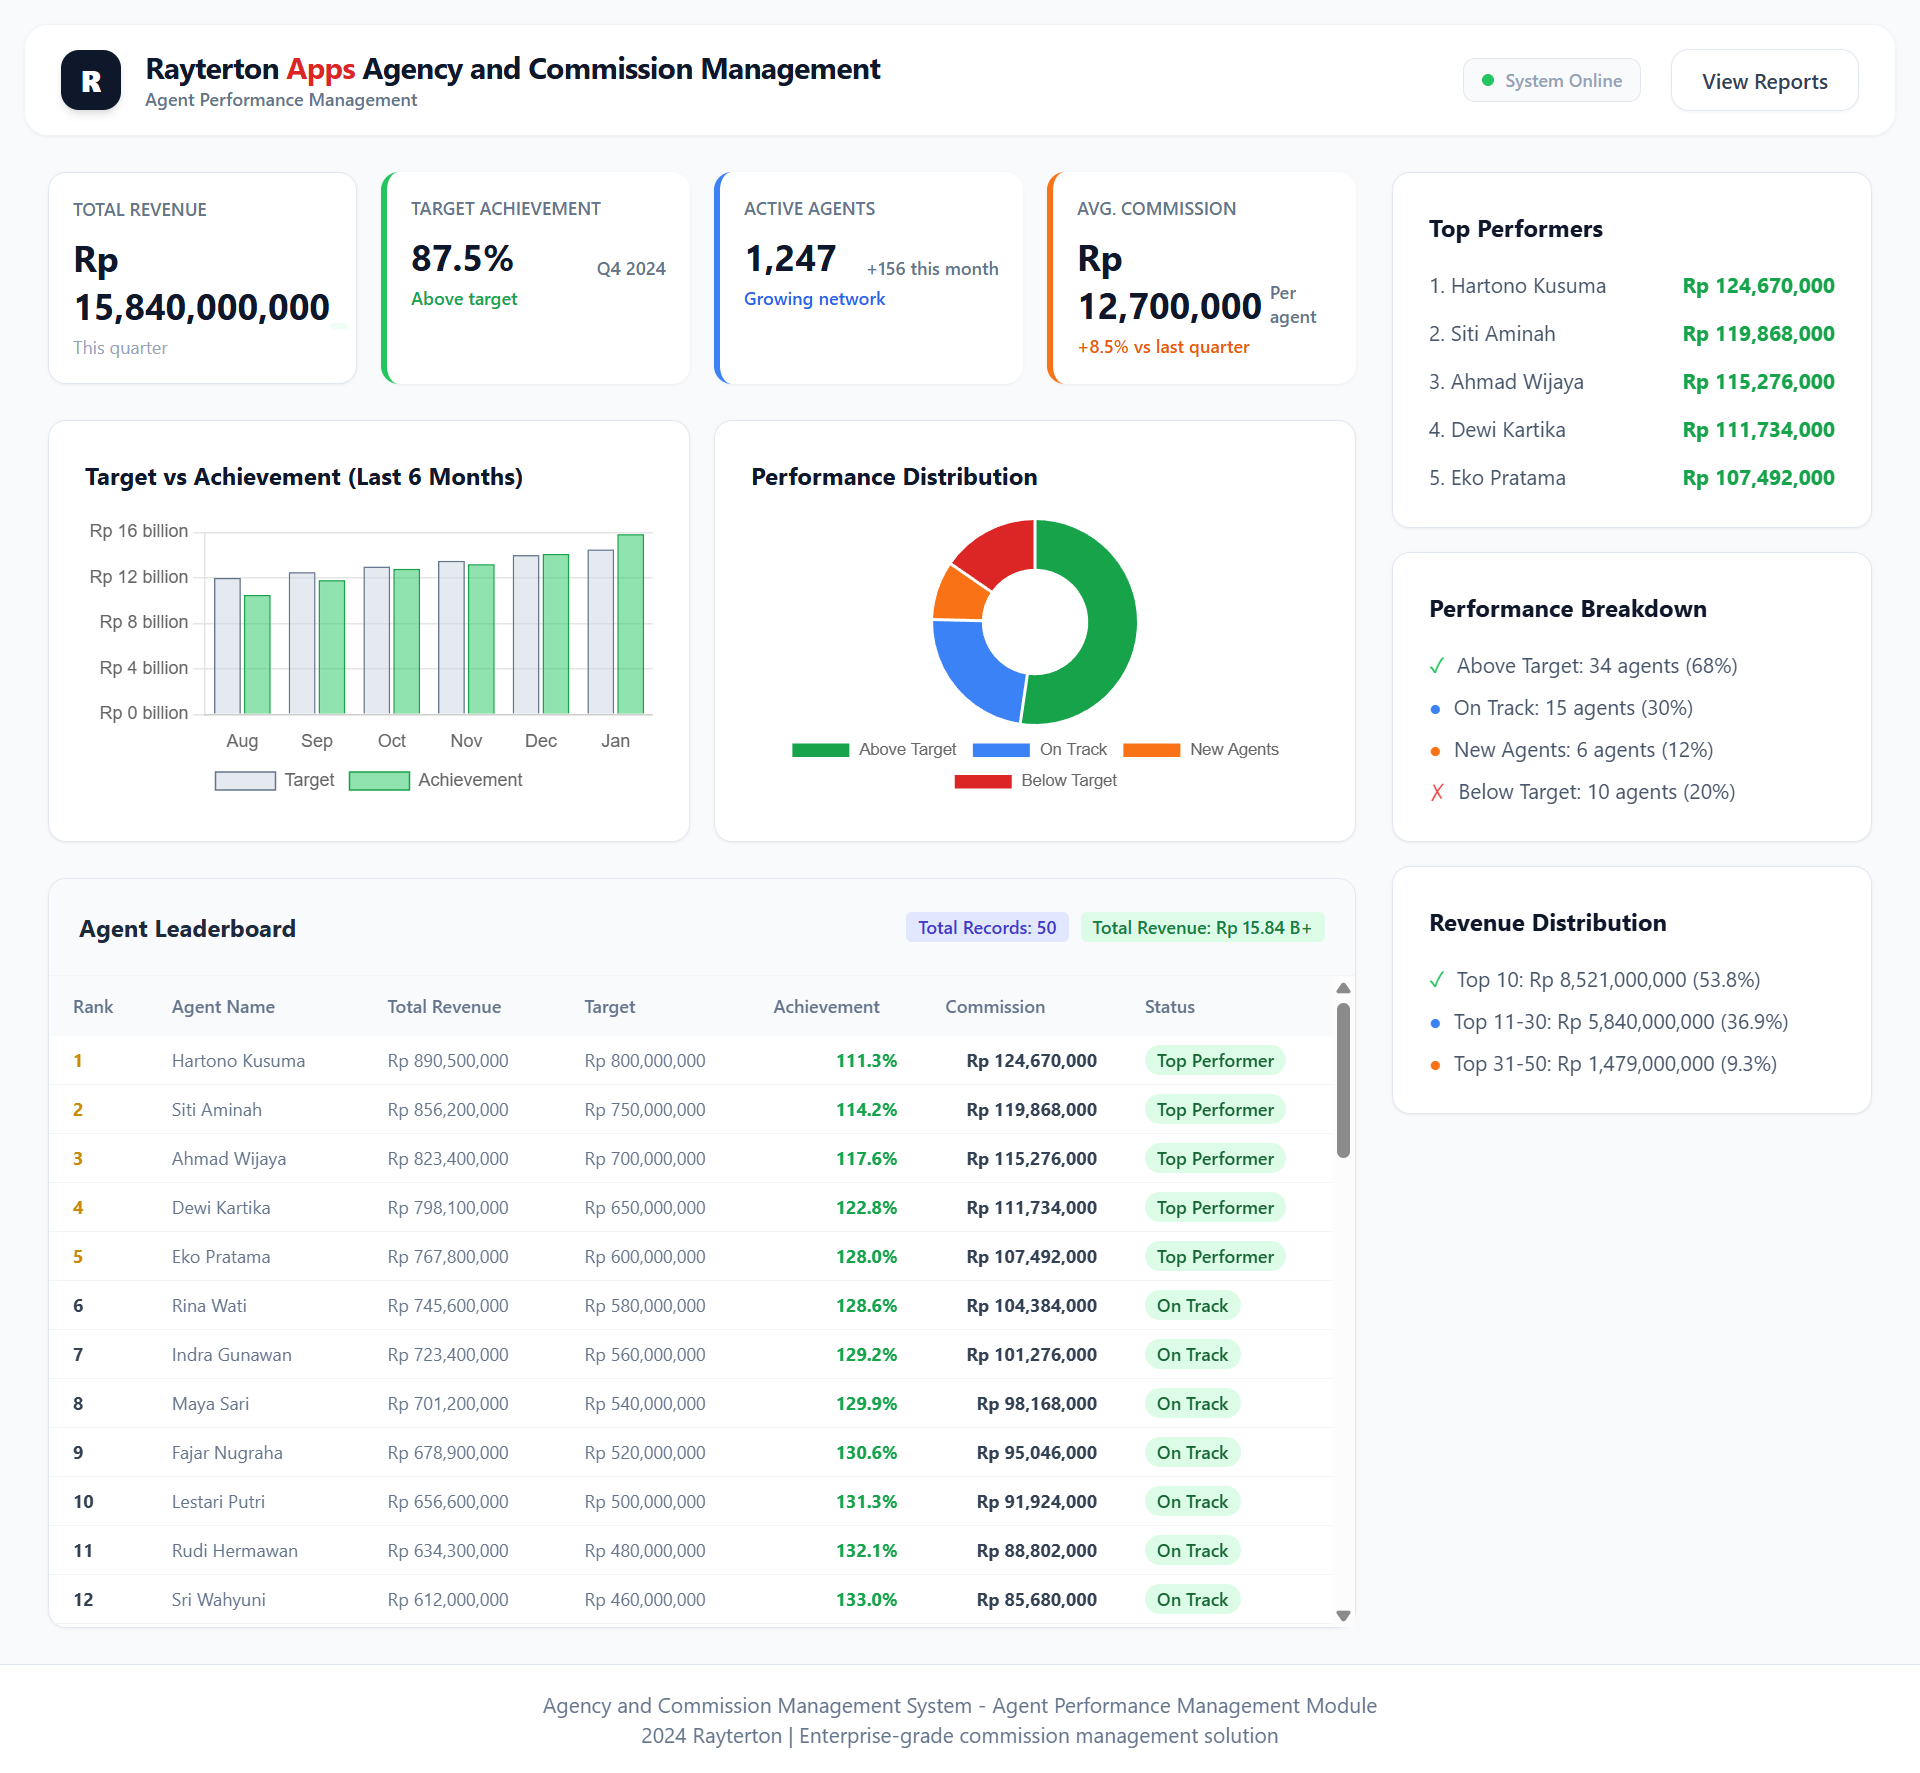Click the checkmark icon beside Top 10 revenue

1438,980
